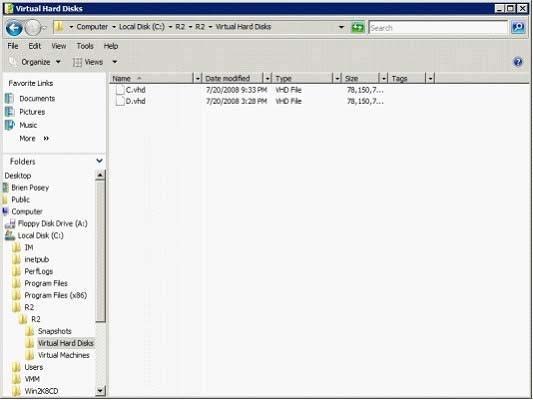
Task: Click the Back navigation arrow button
Action: pos(14,28)
